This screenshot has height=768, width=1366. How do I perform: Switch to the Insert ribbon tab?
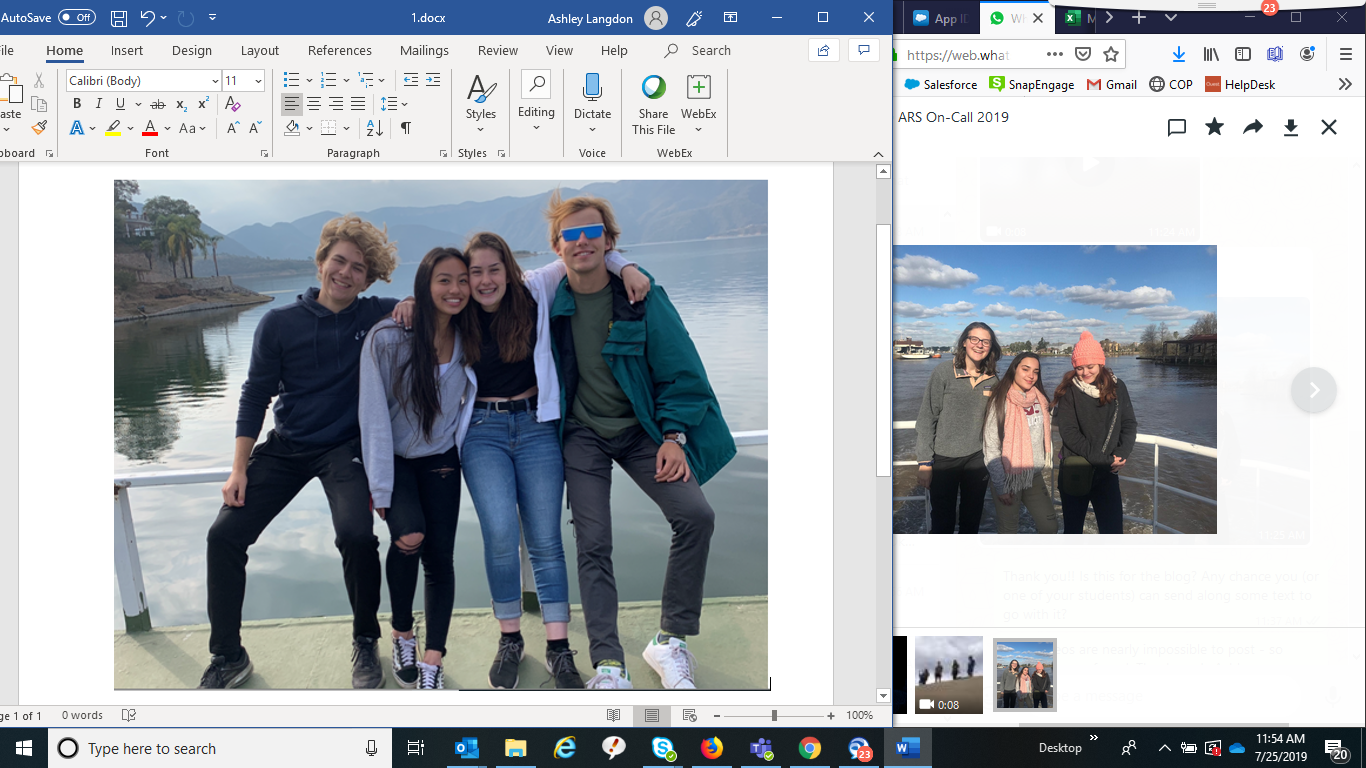(127, 50)
